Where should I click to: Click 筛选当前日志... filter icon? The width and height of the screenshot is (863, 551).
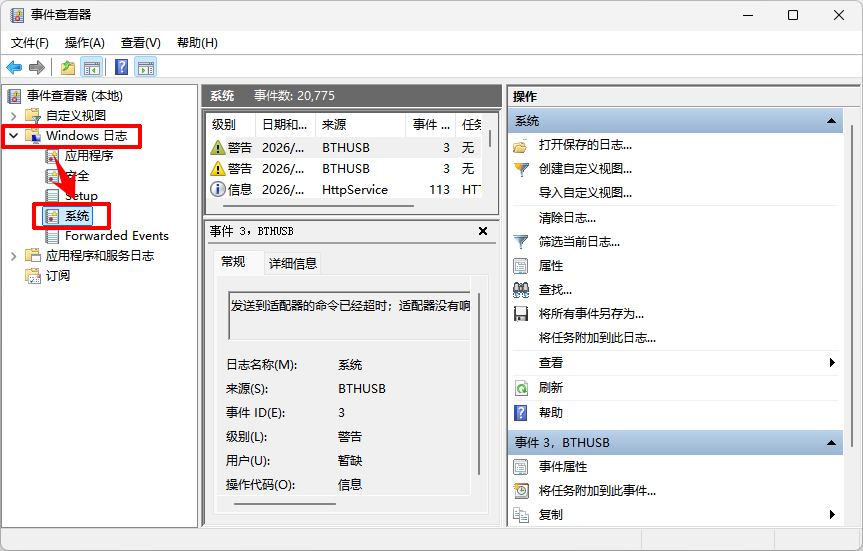tap(521, 242)
